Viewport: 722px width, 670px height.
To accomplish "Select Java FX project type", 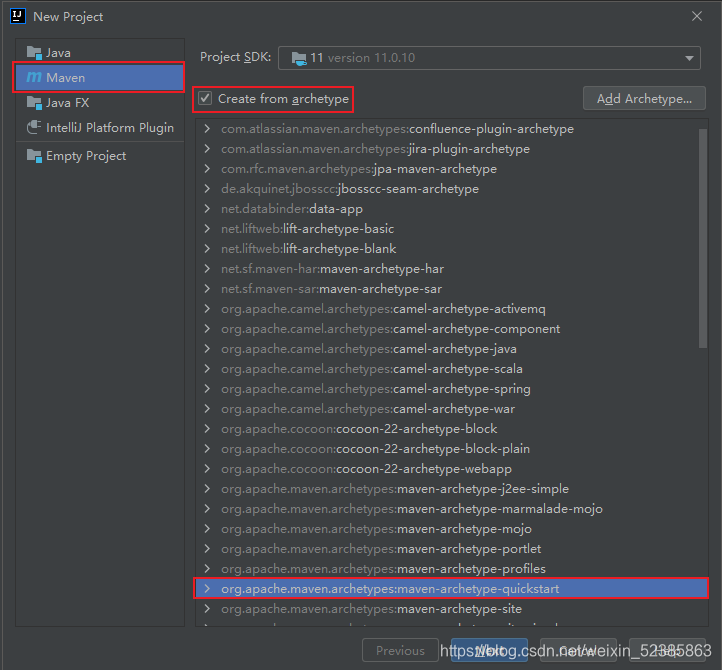I will (x=100, y=103).
